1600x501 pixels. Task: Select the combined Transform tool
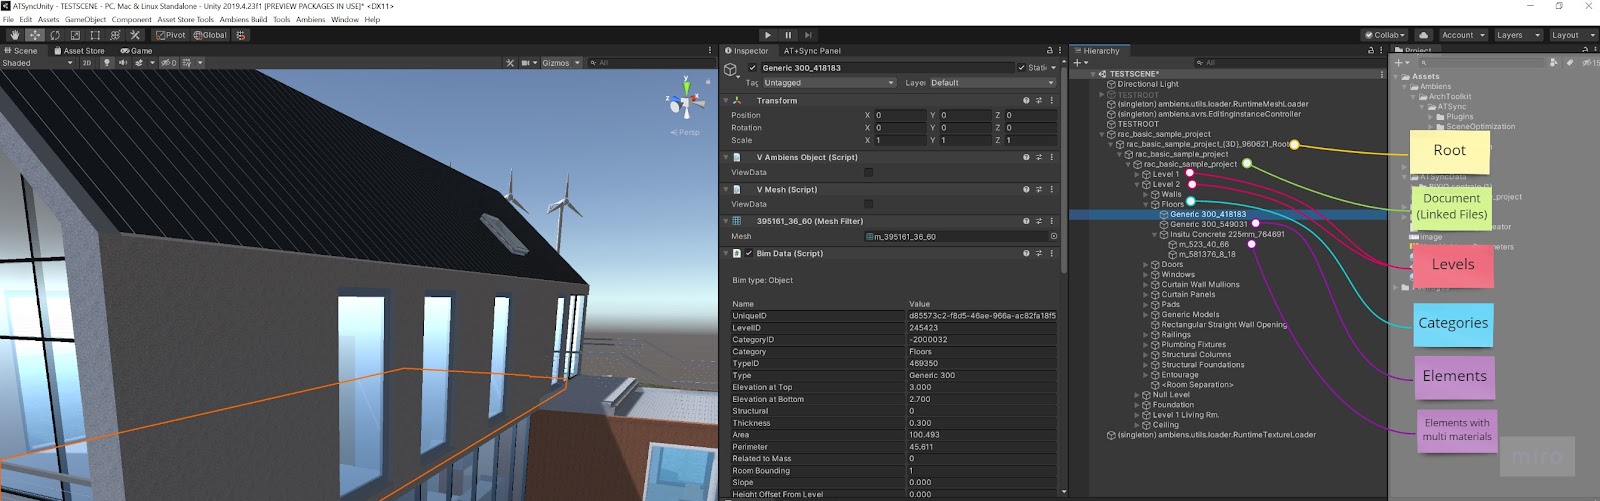(114, 35)
